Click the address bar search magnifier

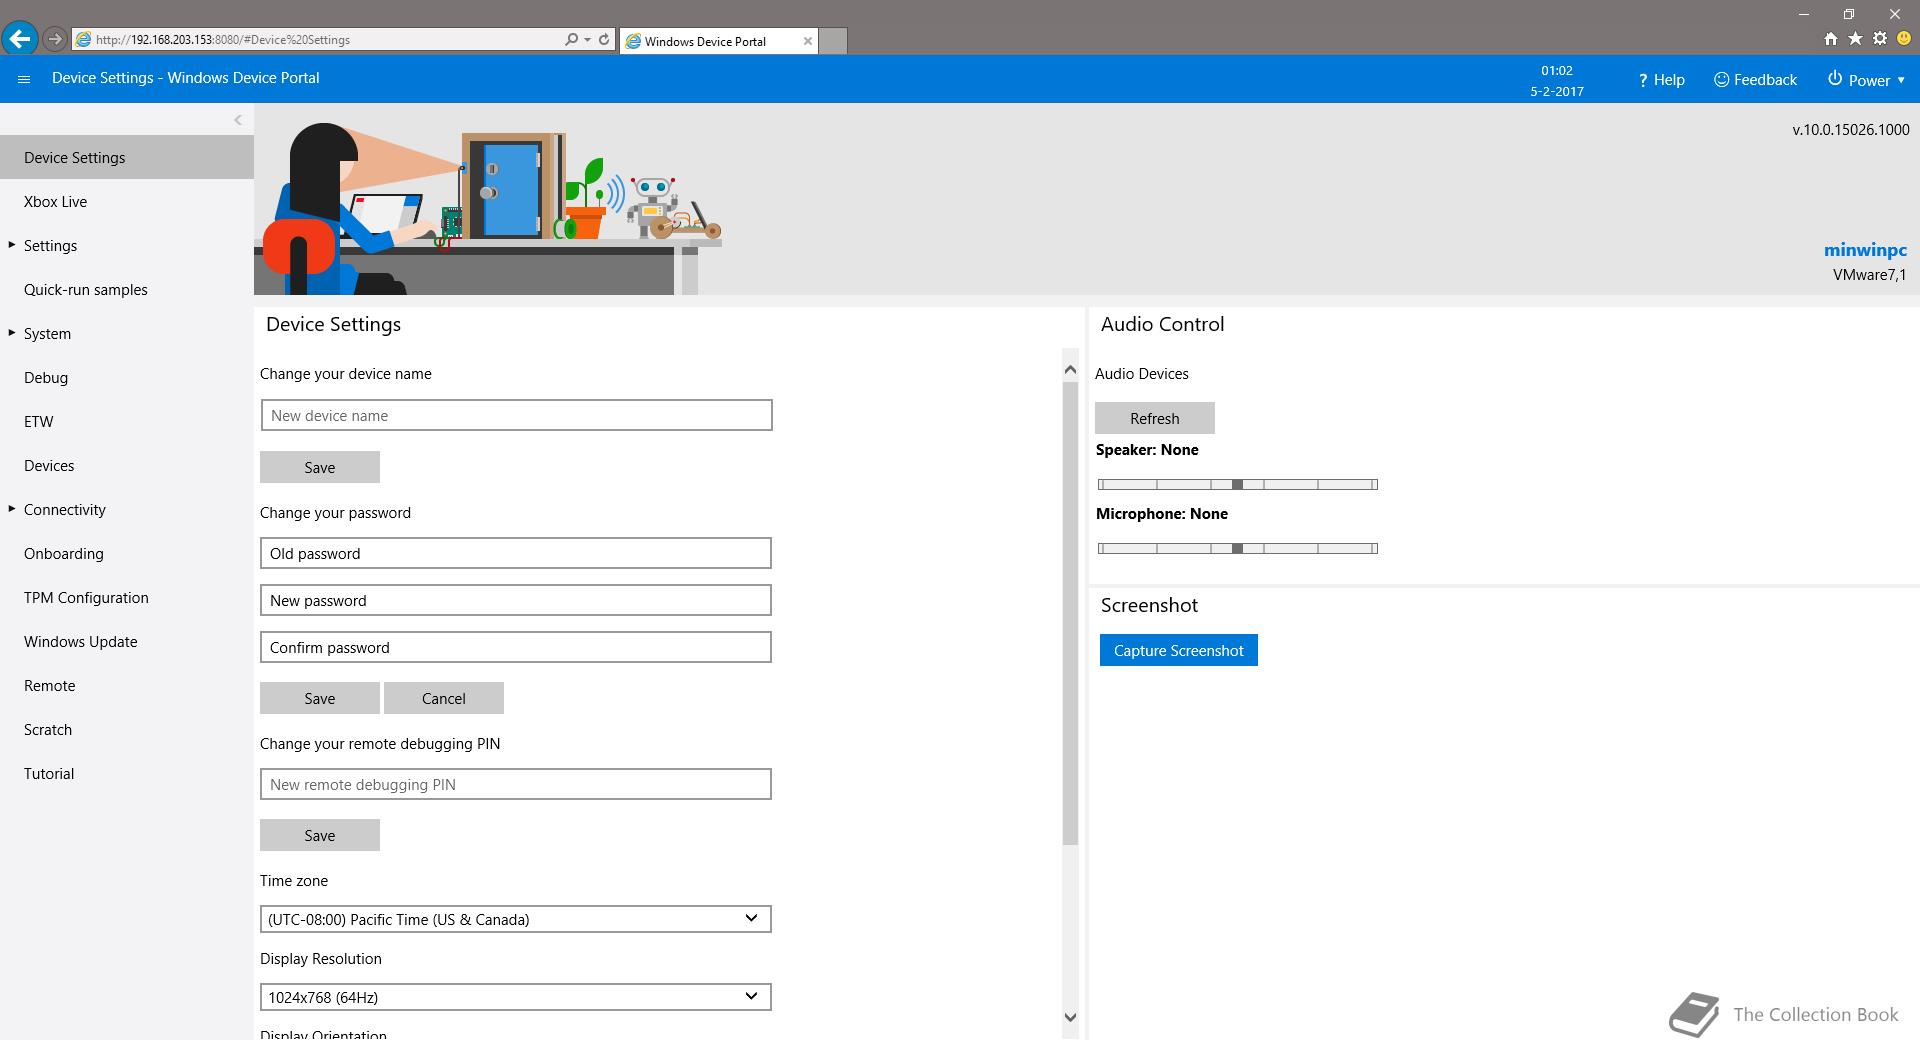point(571,39)
